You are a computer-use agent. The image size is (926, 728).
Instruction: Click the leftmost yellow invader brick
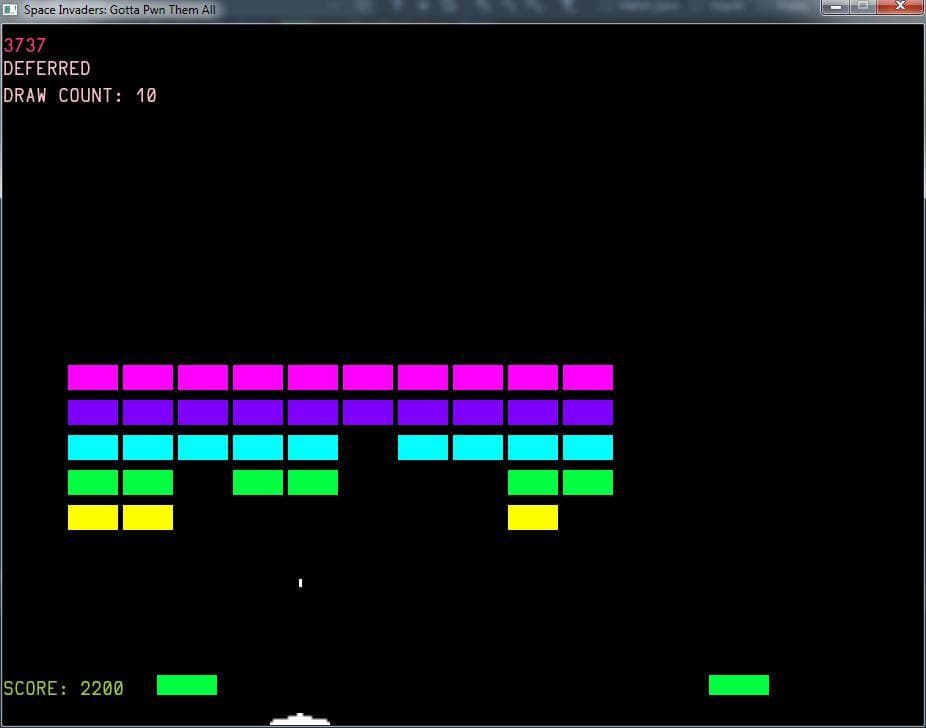(93, 517)
